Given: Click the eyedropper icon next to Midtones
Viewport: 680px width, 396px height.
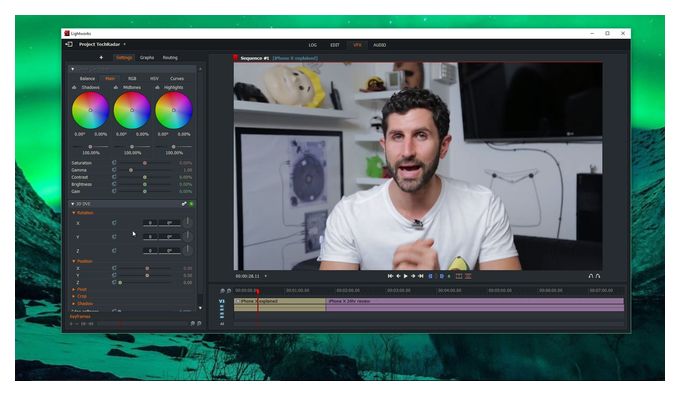Looking at the screenshot, I should (x=115, y=88).
